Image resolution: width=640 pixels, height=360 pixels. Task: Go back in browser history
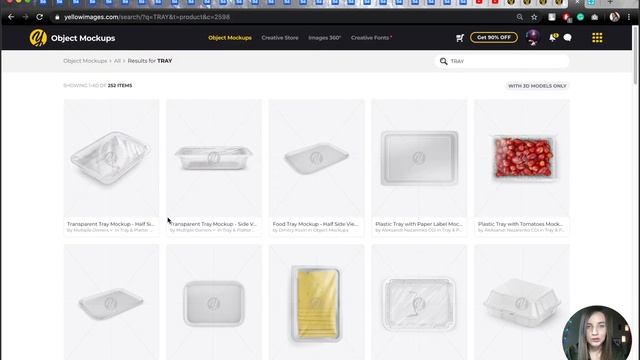tap(11, 17)
